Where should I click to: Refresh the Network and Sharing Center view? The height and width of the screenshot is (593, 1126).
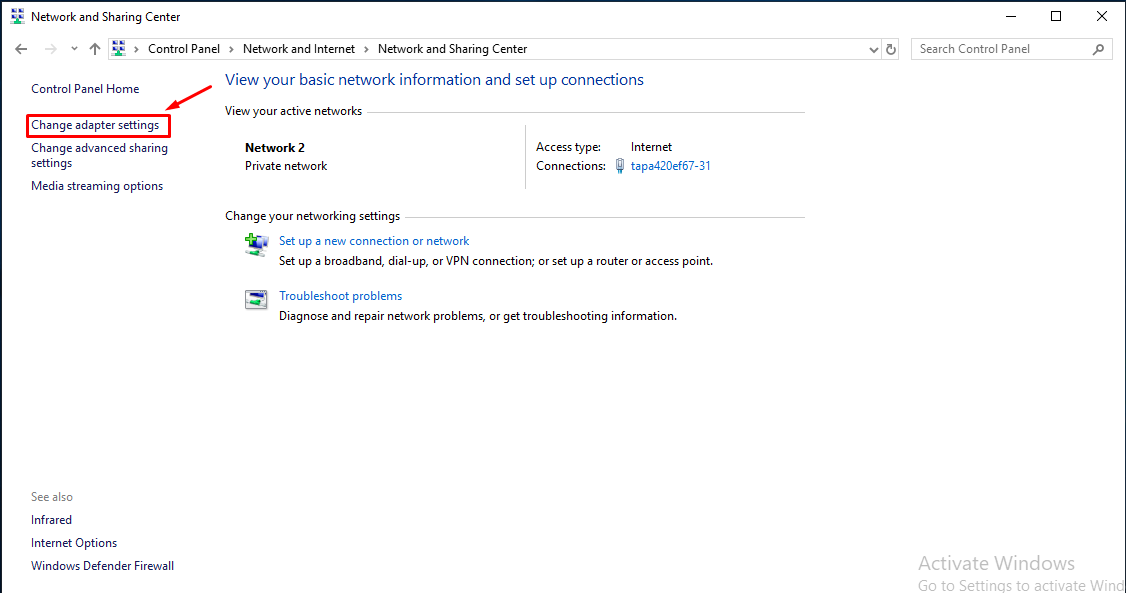pyautogui.click(x=890, y=50)
